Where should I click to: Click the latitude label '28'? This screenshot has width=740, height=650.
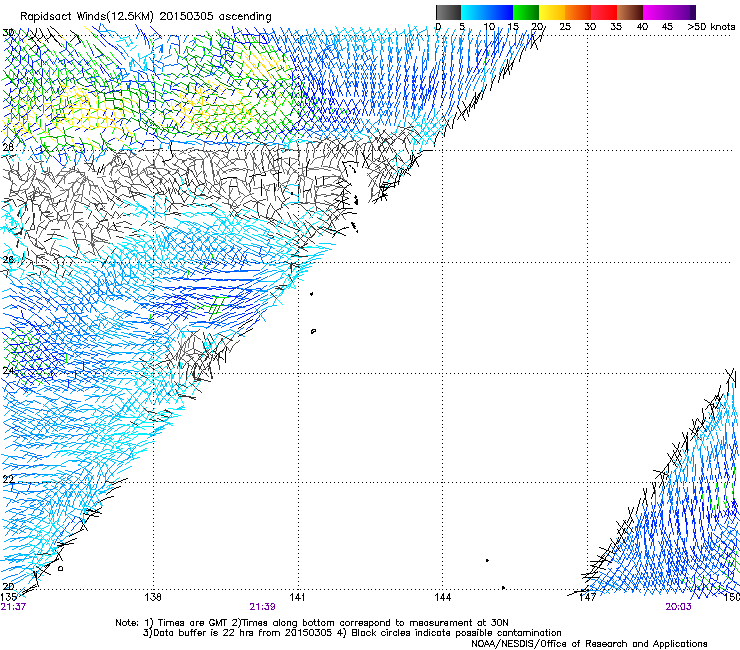(8, 147)
